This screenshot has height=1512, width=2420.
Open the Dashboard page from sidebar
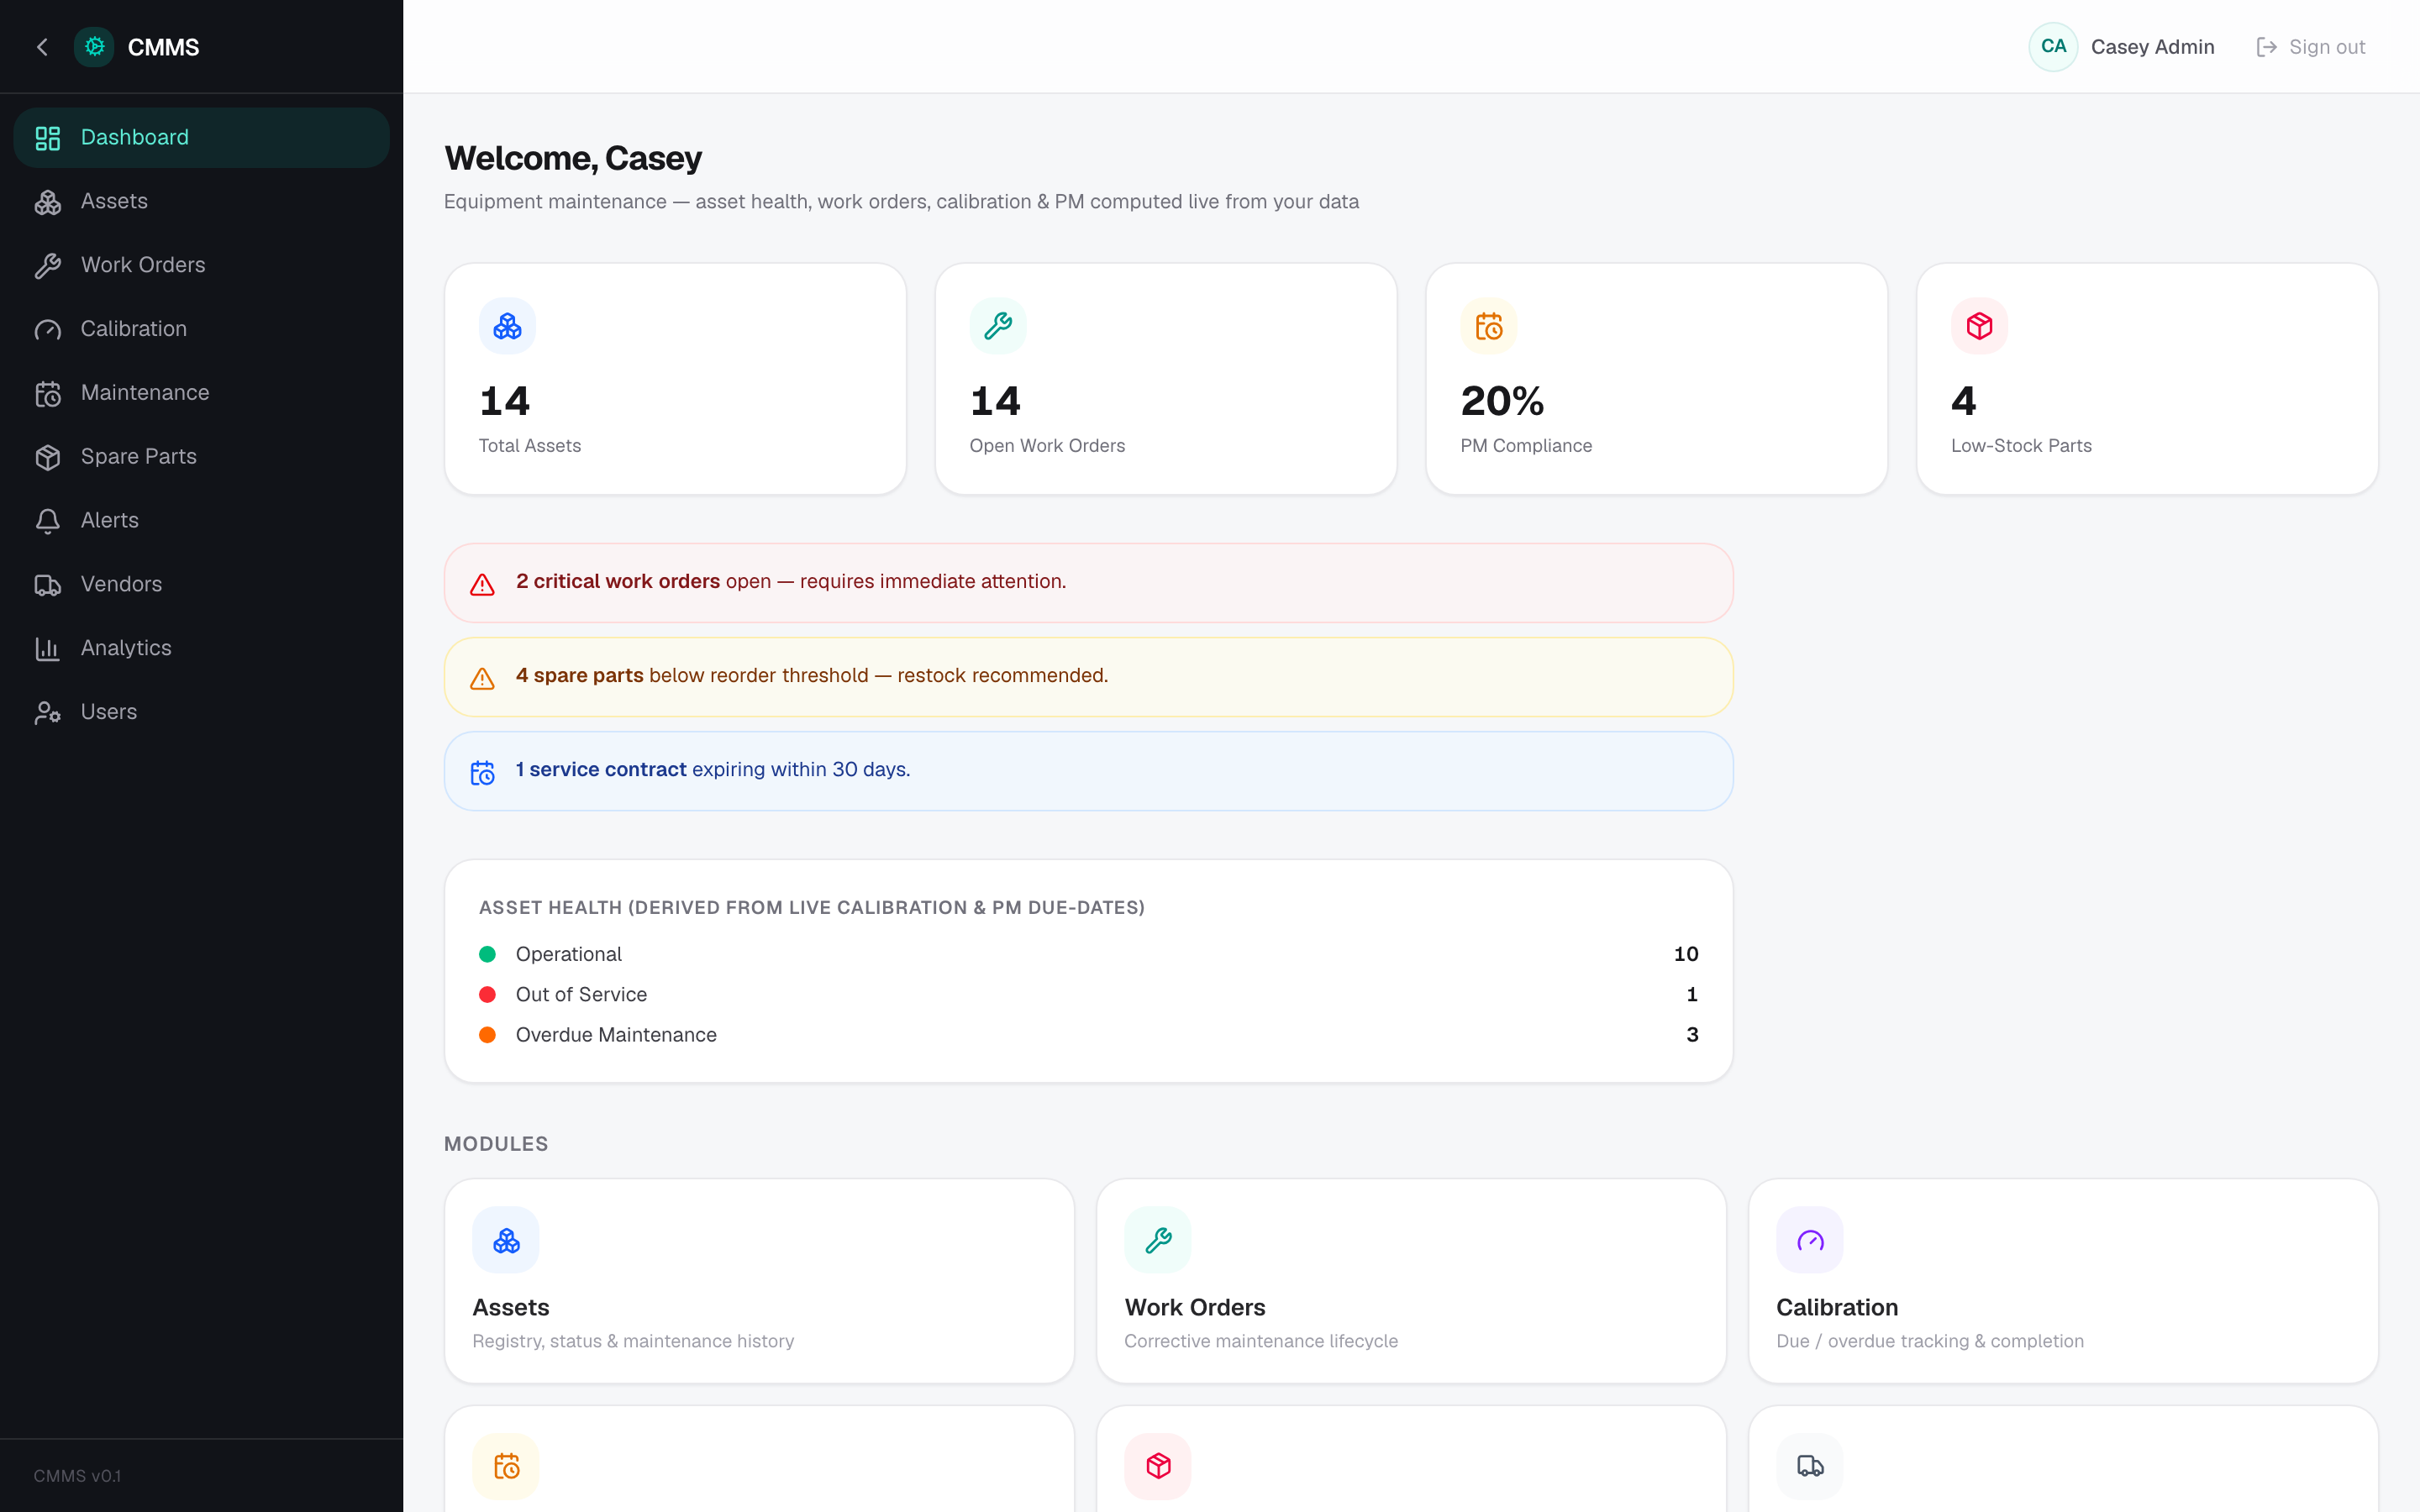202,138
